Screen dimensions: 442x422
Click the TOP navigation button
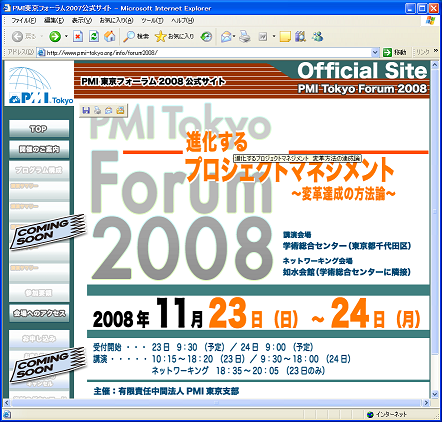(x=39, y=129)
